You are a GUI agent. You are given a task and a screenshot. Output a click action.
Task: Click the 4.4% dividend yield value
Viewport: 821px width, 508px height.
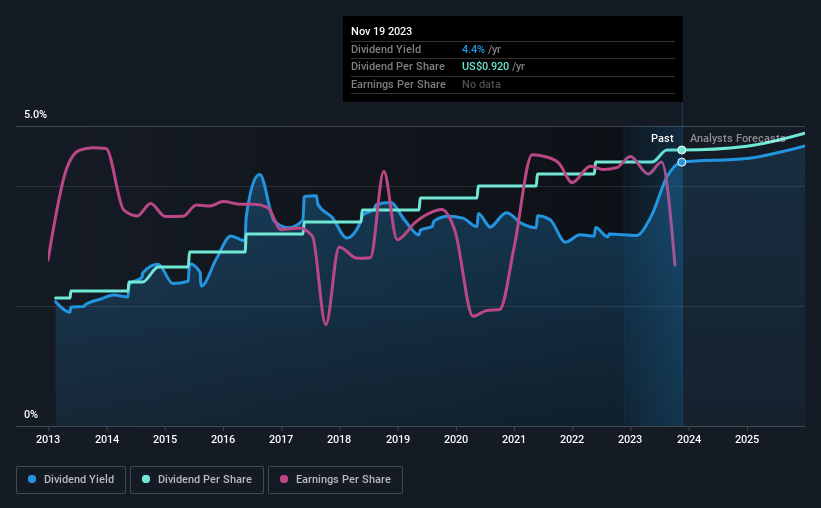[x=473, y=49]
